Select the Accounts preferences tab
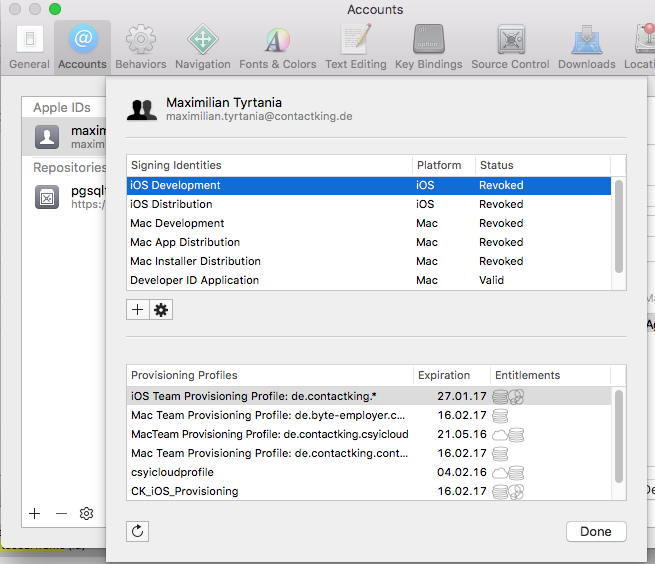 click(x=82, y=48)
